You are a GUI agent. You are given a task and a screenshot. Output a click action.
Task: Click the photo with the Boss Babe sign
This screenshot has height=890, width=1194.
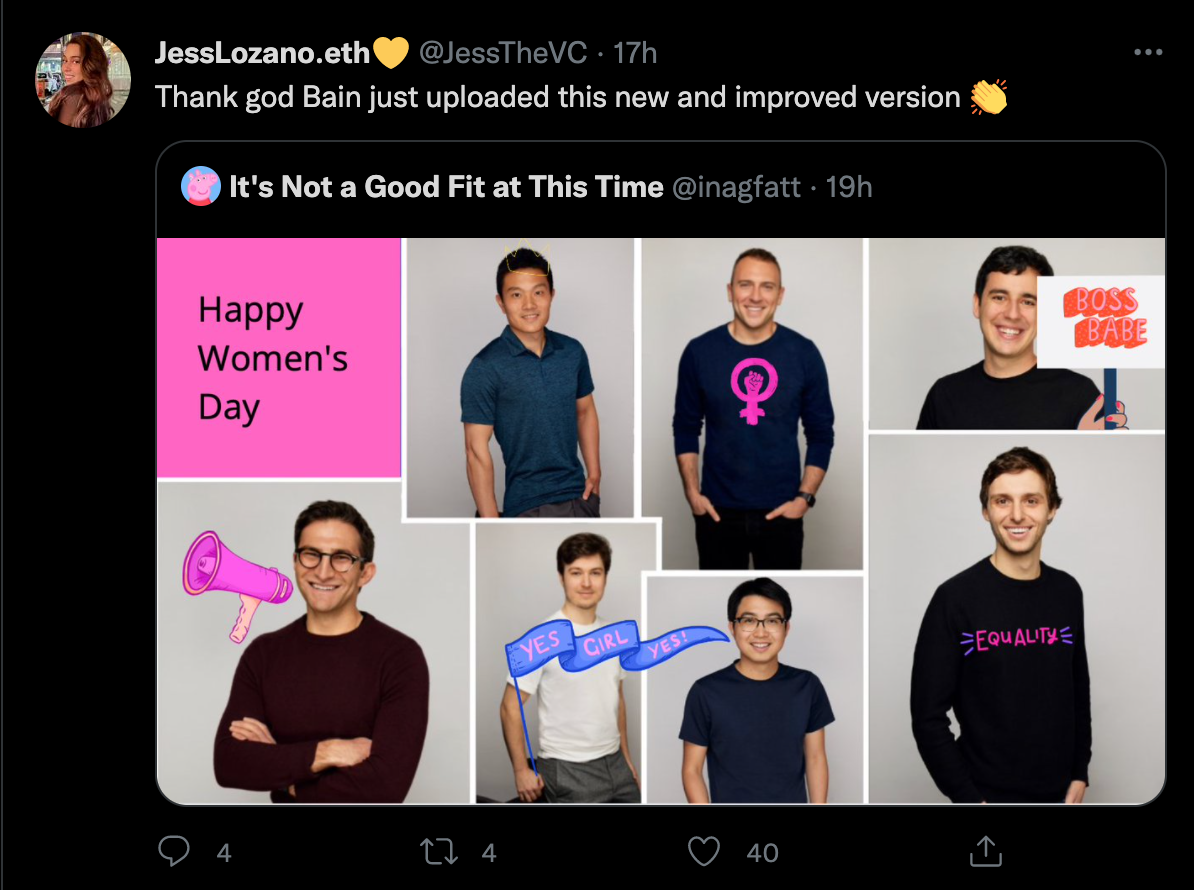pyautogui.click(x=1016, y=335)
